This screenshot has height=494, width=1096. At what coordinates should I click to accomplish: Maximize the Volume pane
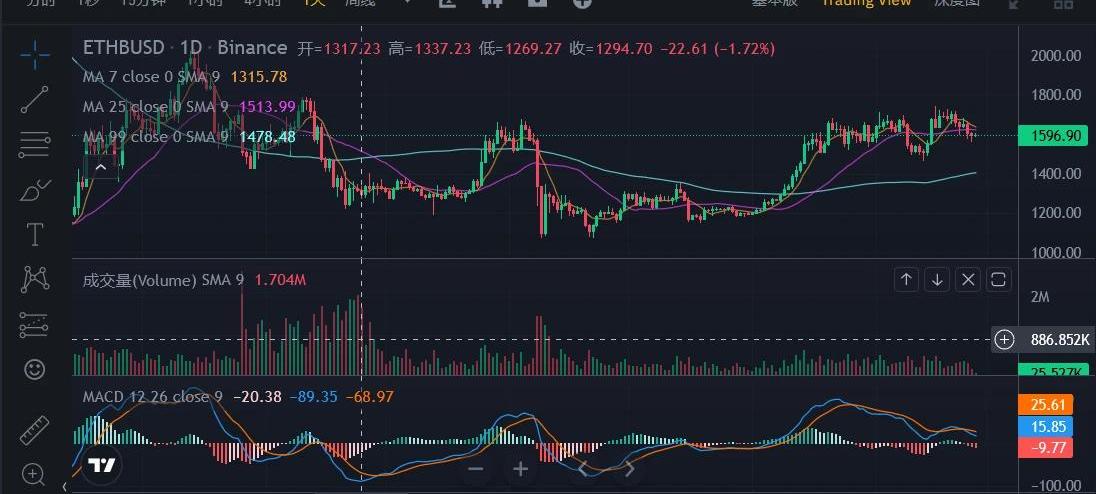point(999,280)
